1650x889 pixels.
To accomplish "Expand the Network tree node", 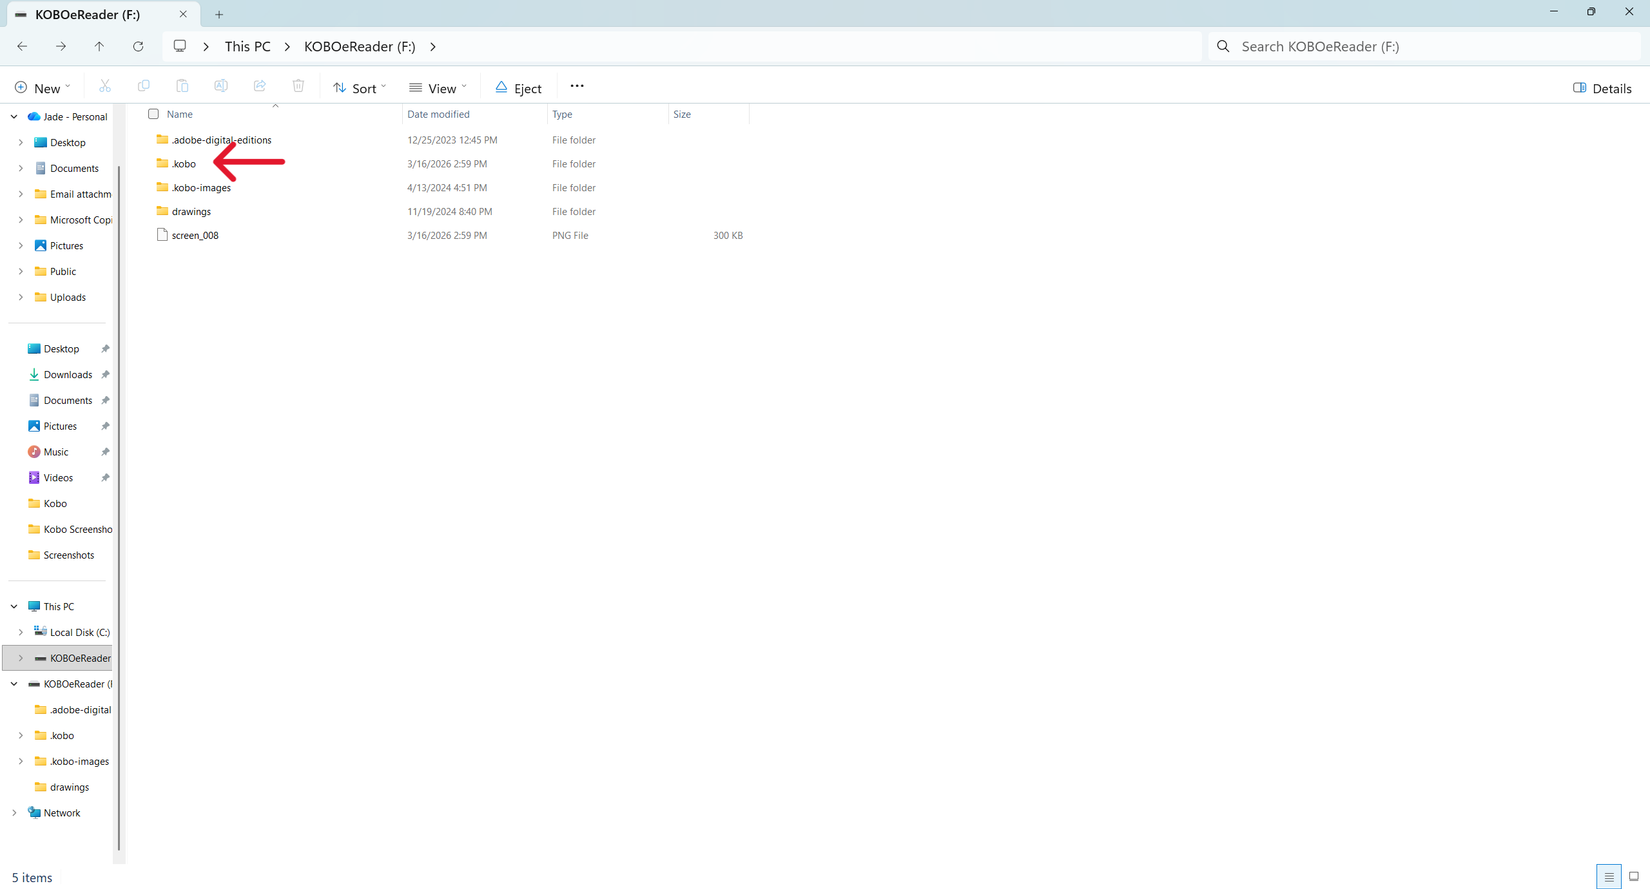I will click(x=14, y=813).
